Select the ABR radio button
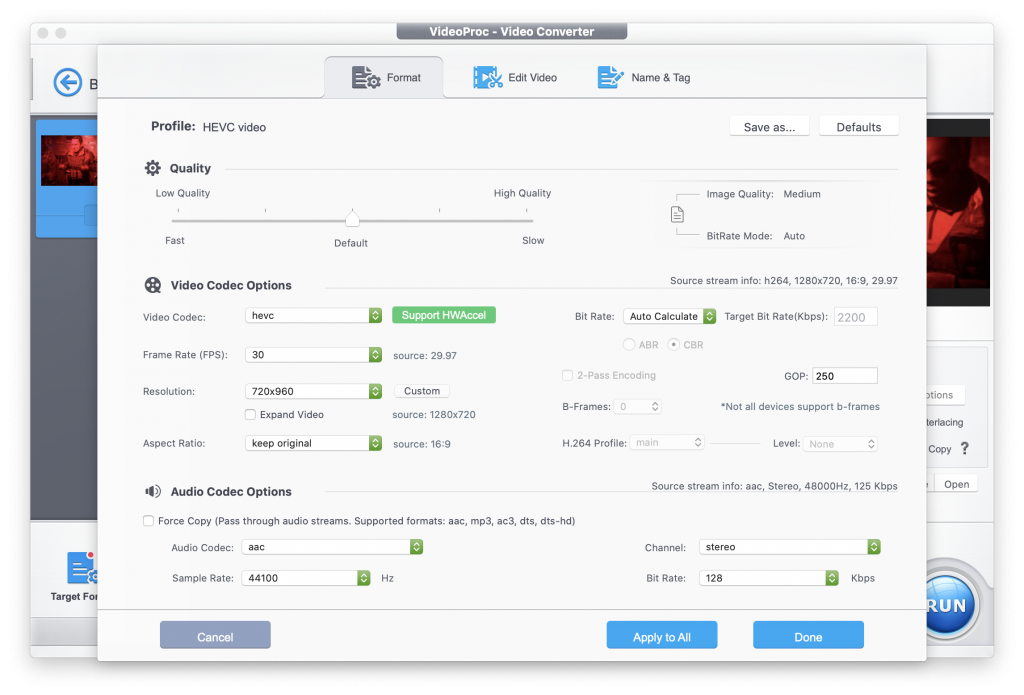Screen dimensions: 1024x695 (x=629, y=344)
